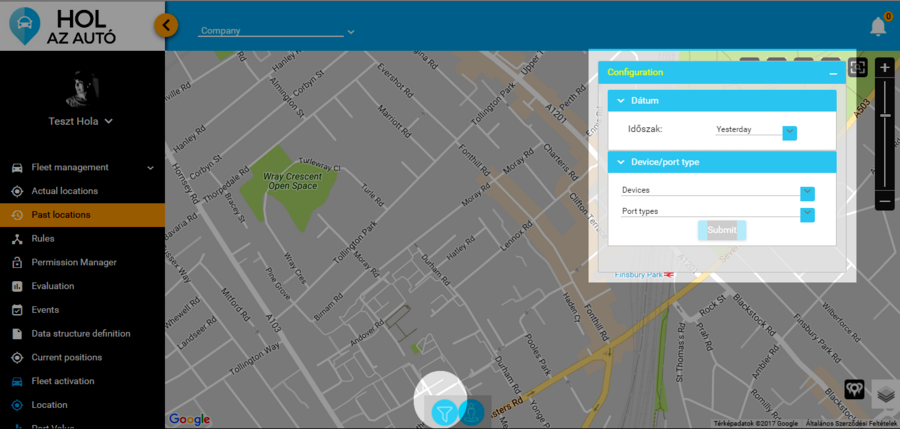The height and width of the screenshot is (429, 900).
Task: Collapse the Device/port type section
Action: pos(621,162)
